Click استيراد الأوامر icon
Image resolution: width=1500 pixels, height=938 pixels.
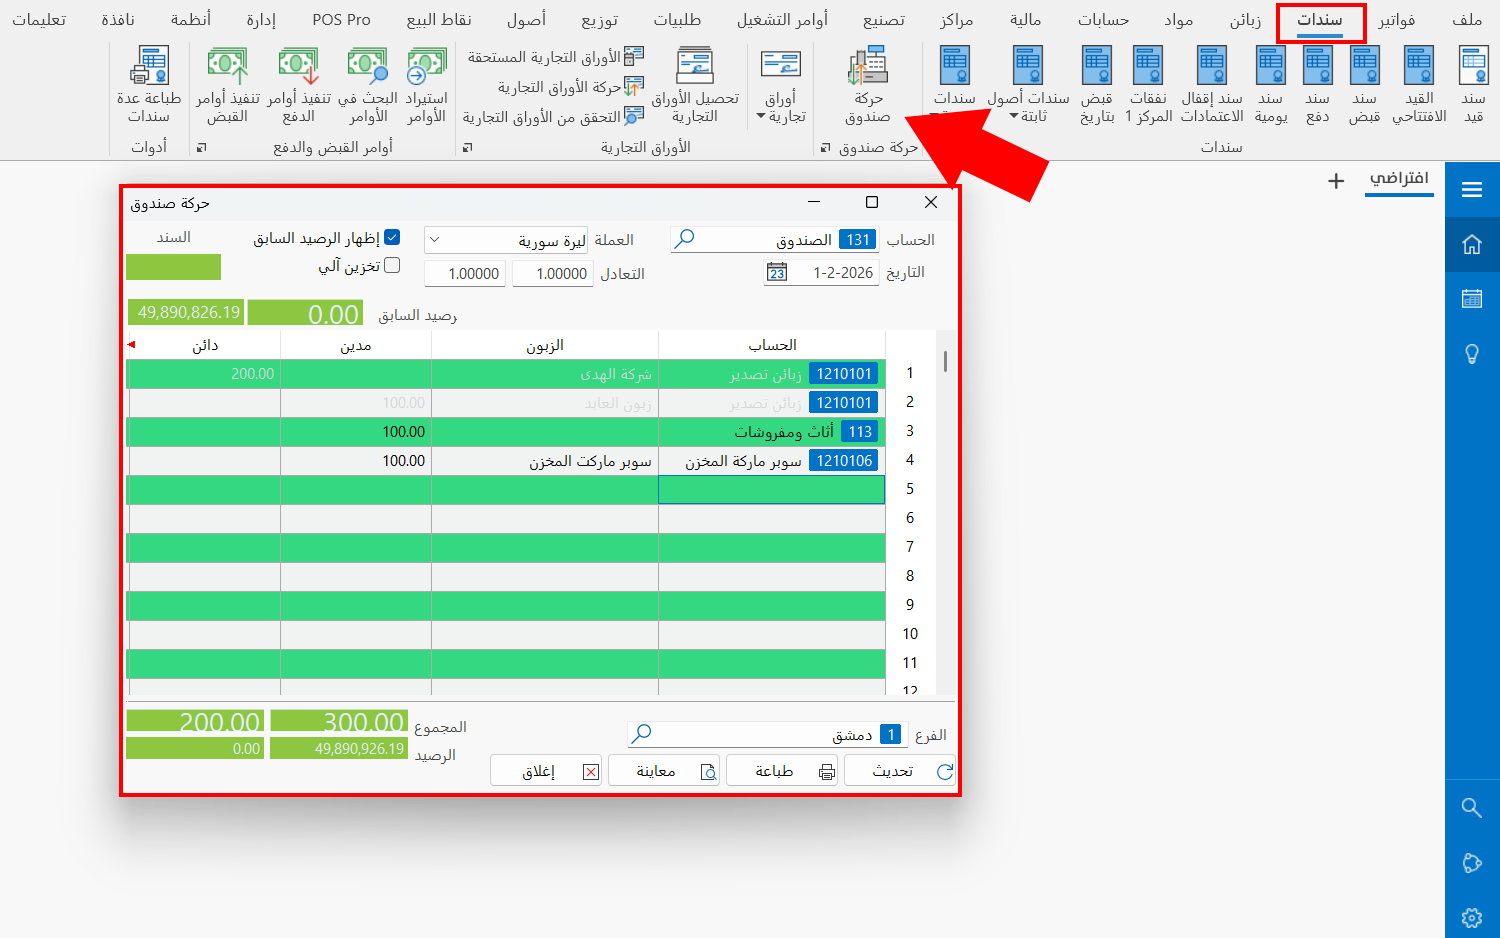427,85
